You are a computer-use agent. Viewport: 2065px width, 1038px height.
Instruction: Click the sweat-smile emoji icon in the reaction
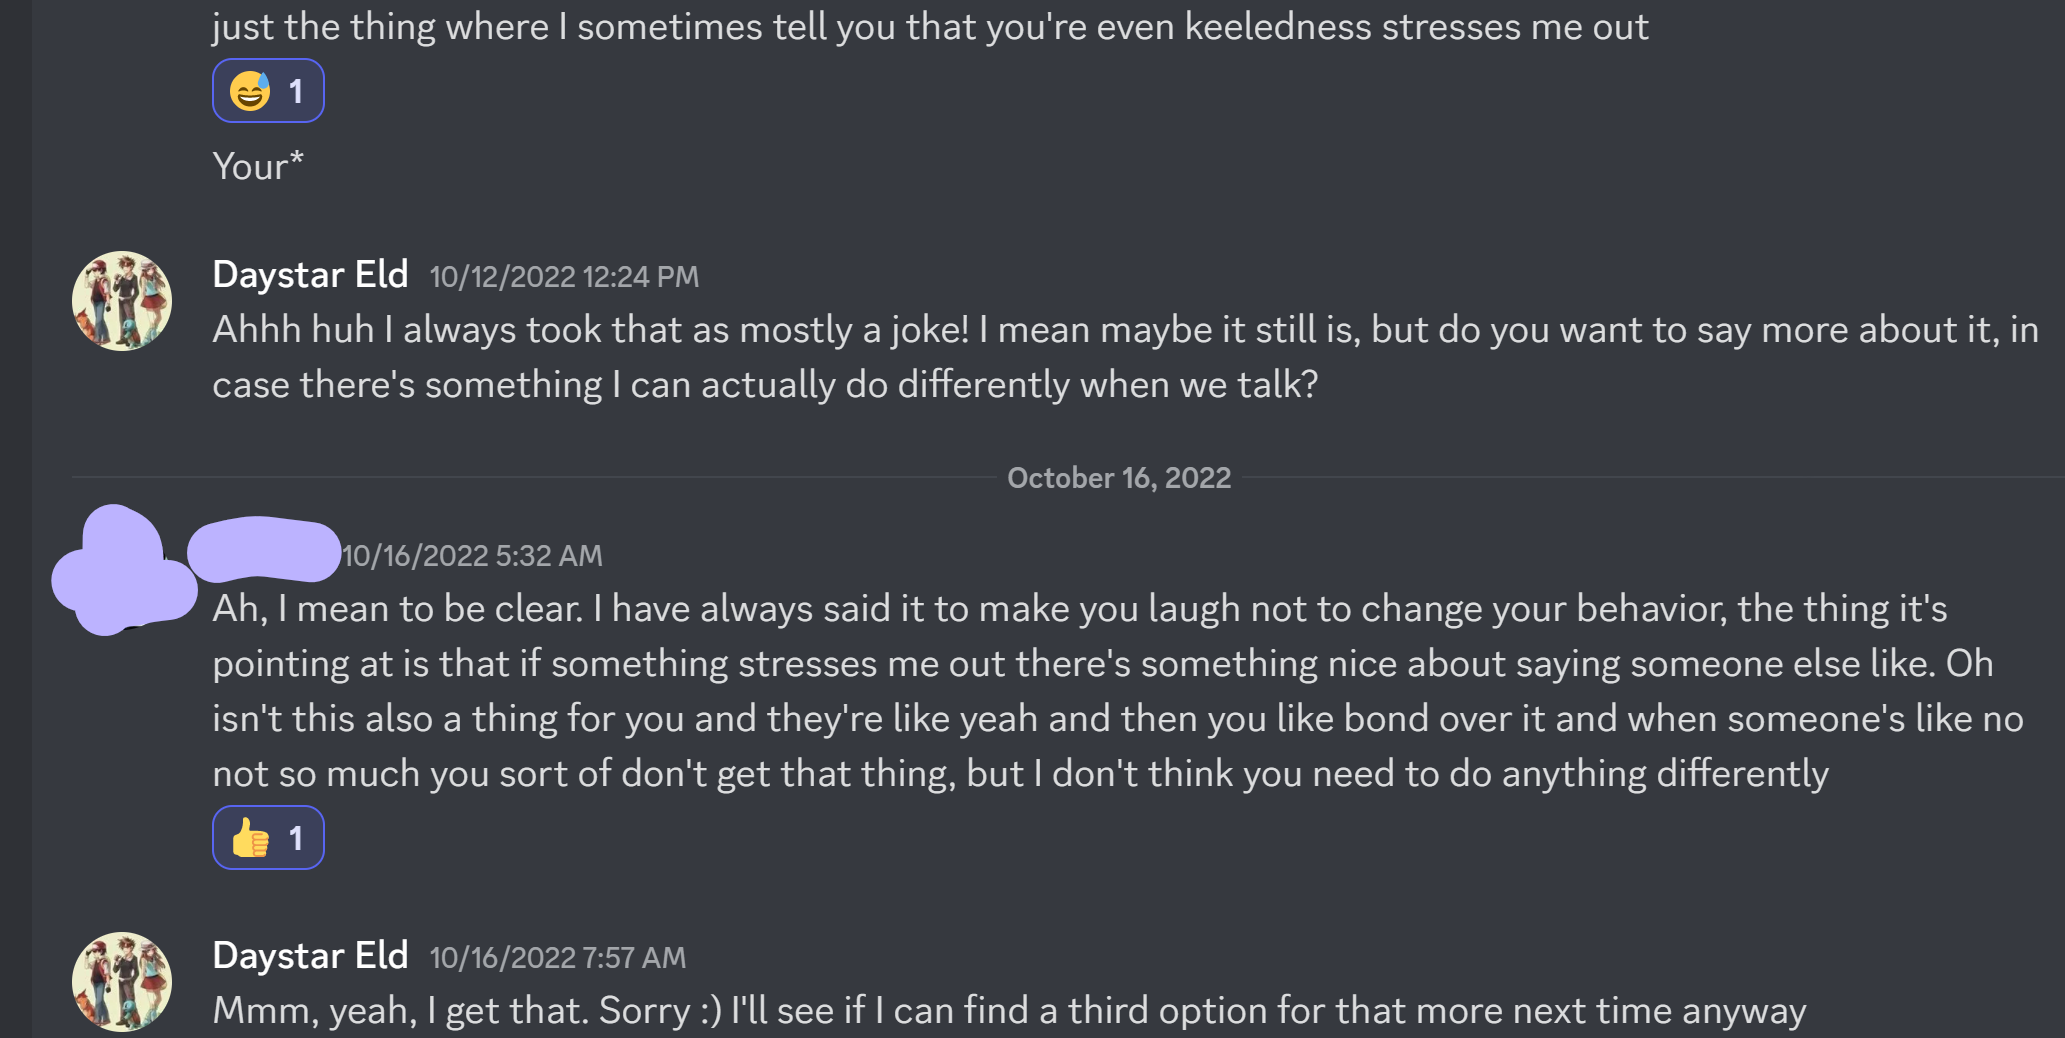tap(250, 91)
